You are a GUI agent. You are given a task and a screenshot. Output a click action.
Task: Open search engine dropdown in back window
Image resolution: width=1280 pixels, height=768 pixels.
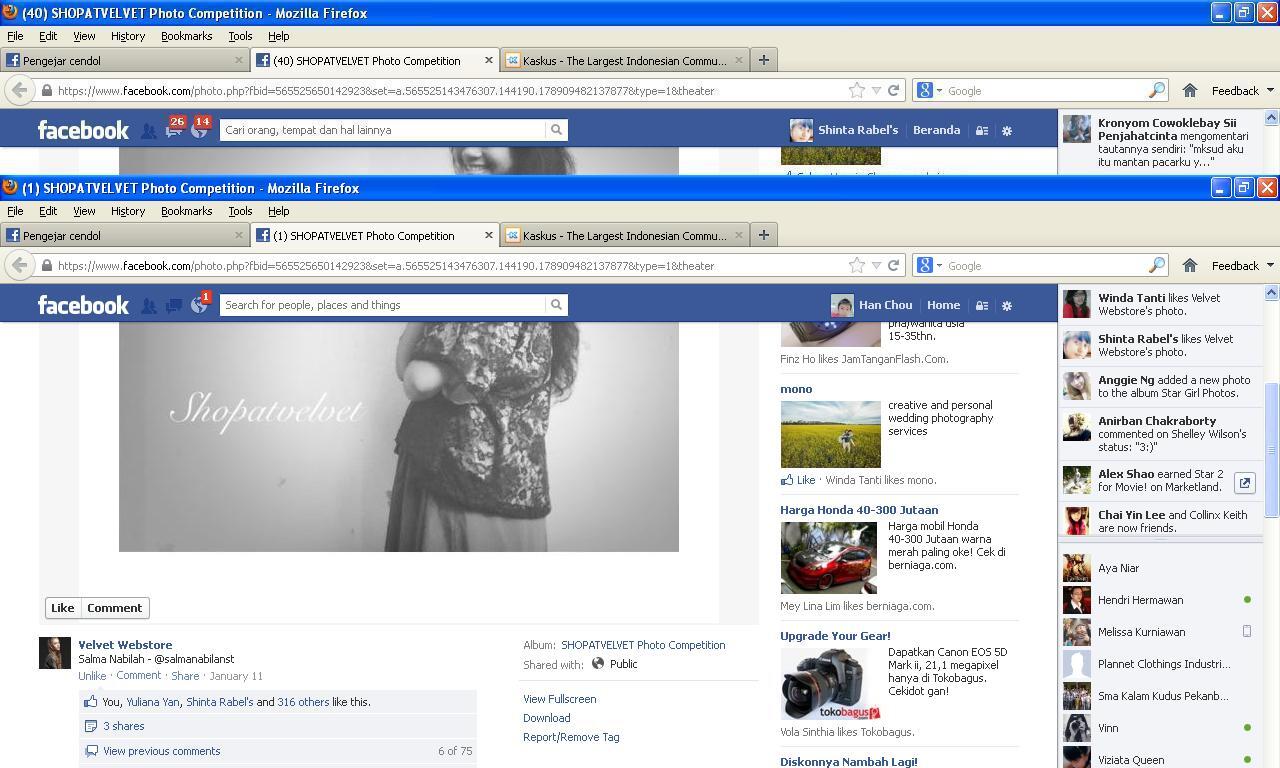[x=929, y=90]
